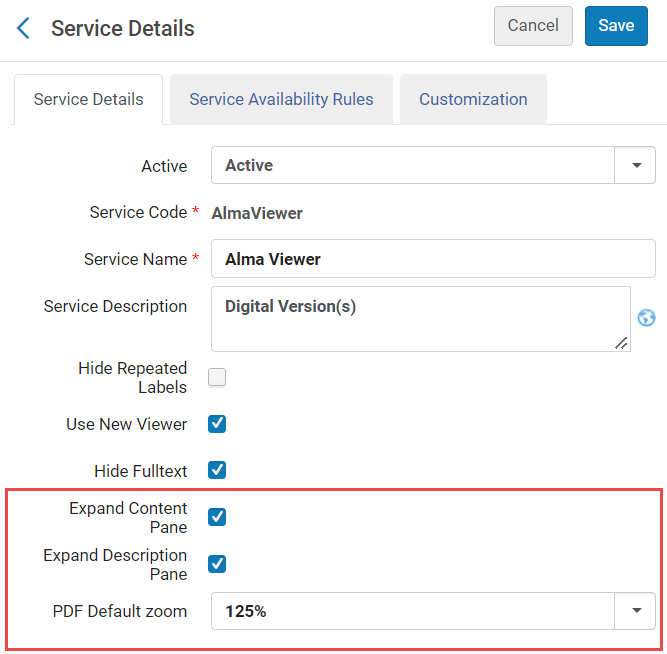Viewport: 667px width, 654px height.
Task: Click the resize grip of Service Description
Action: click(x=621, y=343)
